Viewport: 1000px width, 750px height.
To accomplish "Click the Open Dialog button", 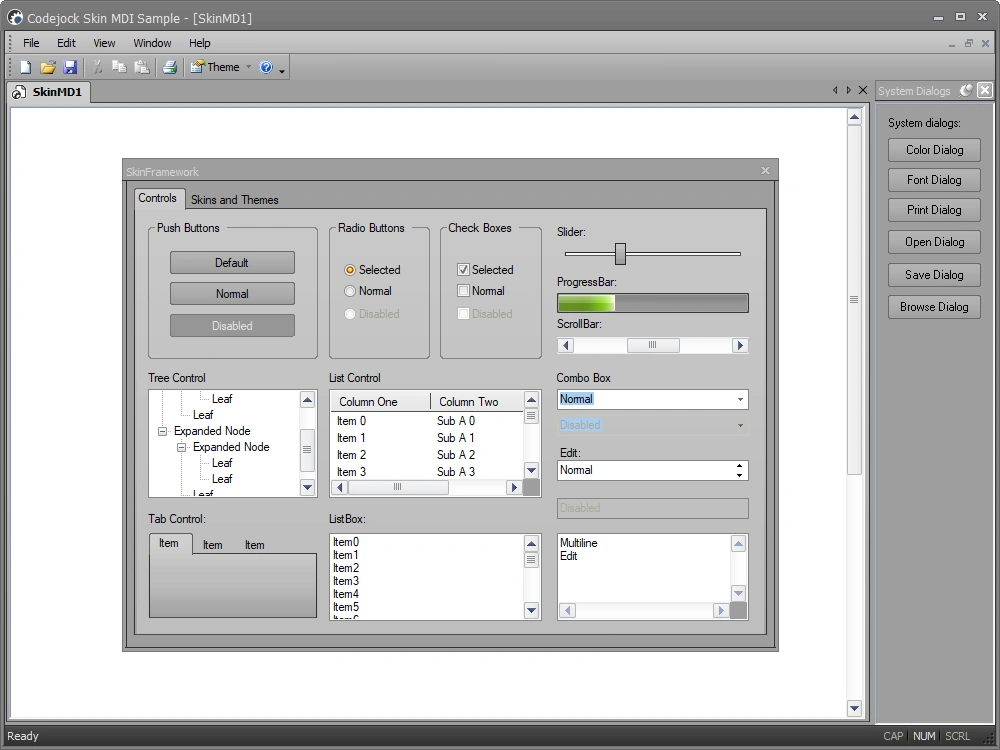I will (934, 242).
